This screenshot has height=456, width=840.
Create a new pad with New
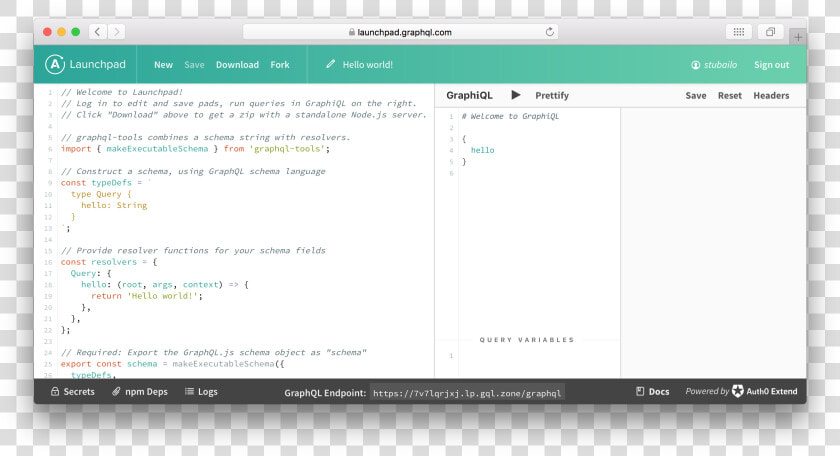click(x=163, y=65)
